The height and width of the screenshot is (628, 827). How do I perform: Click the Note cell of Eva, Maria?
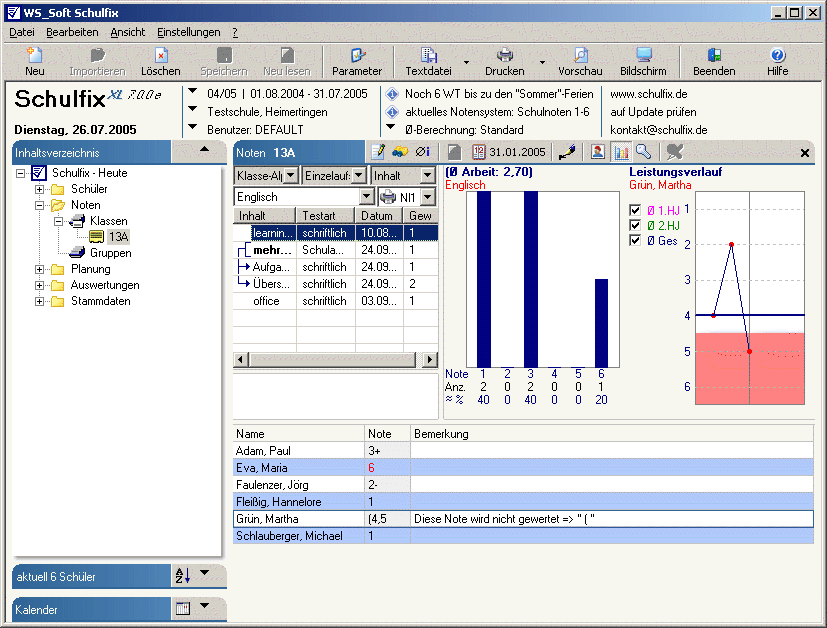[387, 468]
